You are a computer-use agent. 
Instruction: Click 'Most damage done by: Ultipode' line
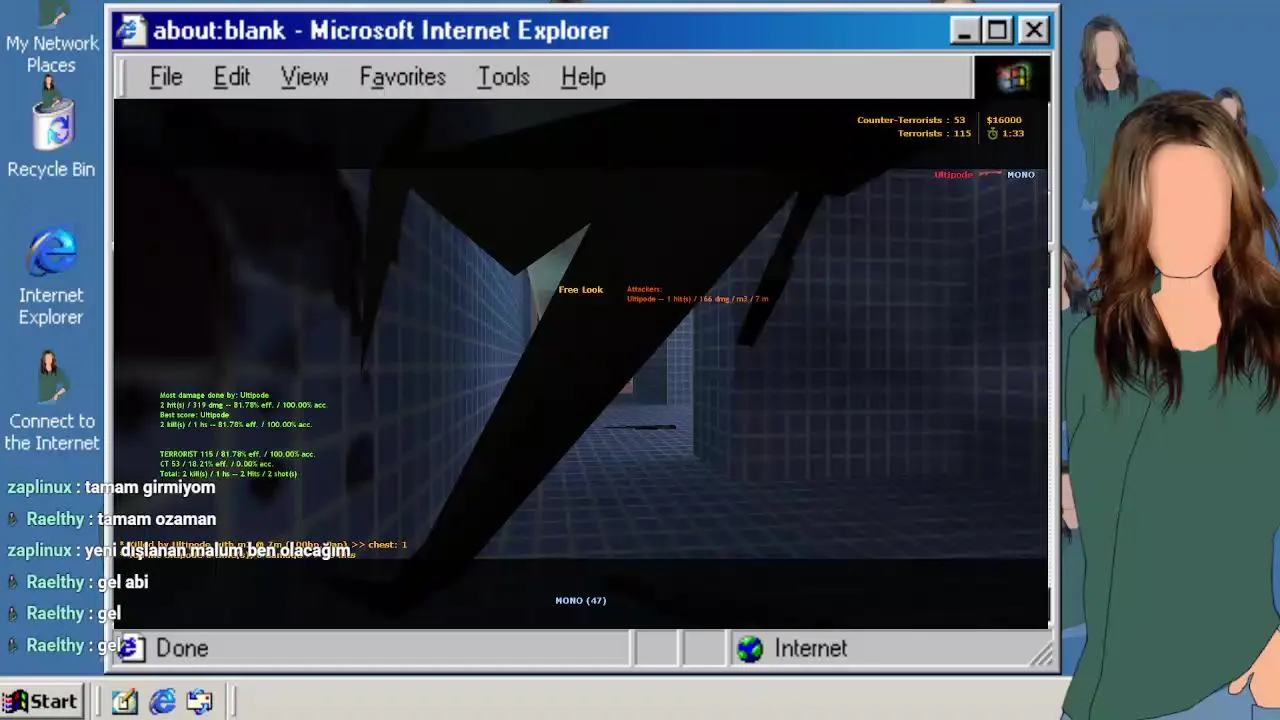point(214,395)
